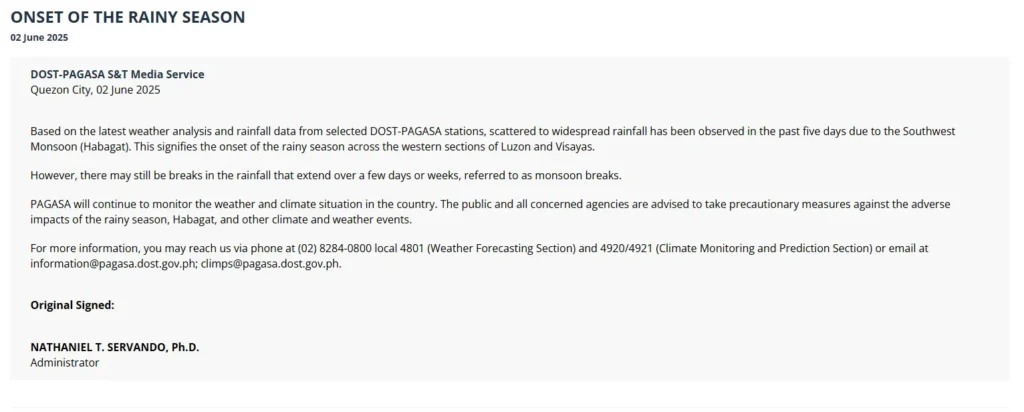1024x412 pixels.
Task: Click the '02 June 2025' date under the title
Action: [x=39, y=38]
